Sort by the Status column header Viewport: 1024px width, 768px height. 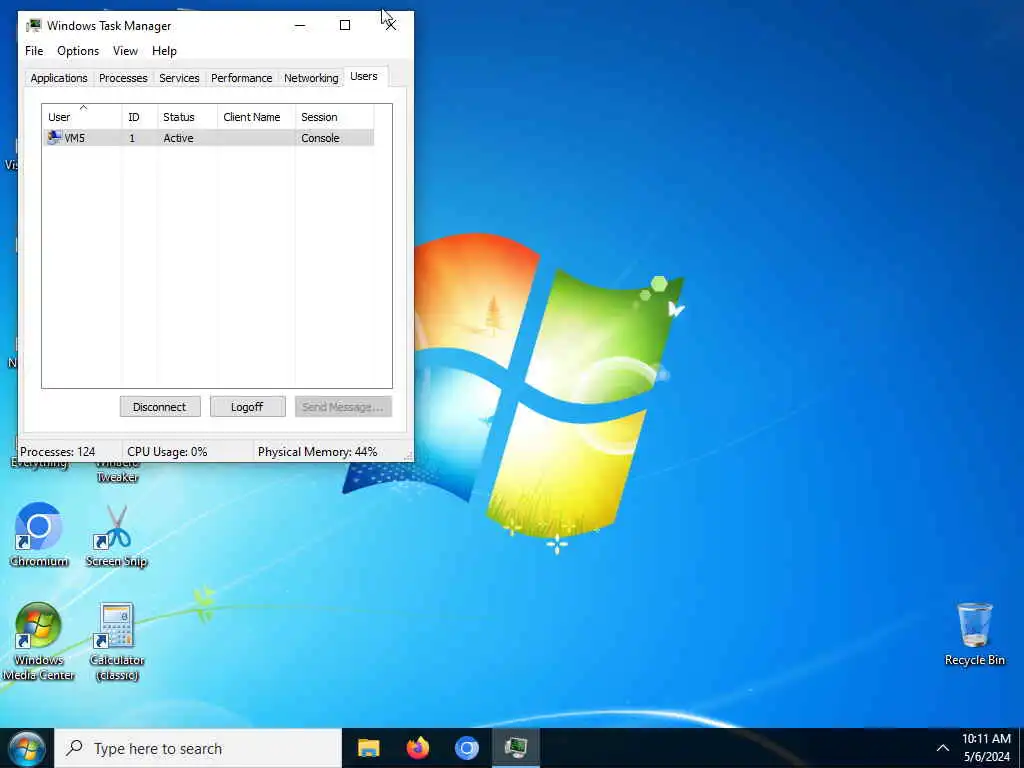187,117
